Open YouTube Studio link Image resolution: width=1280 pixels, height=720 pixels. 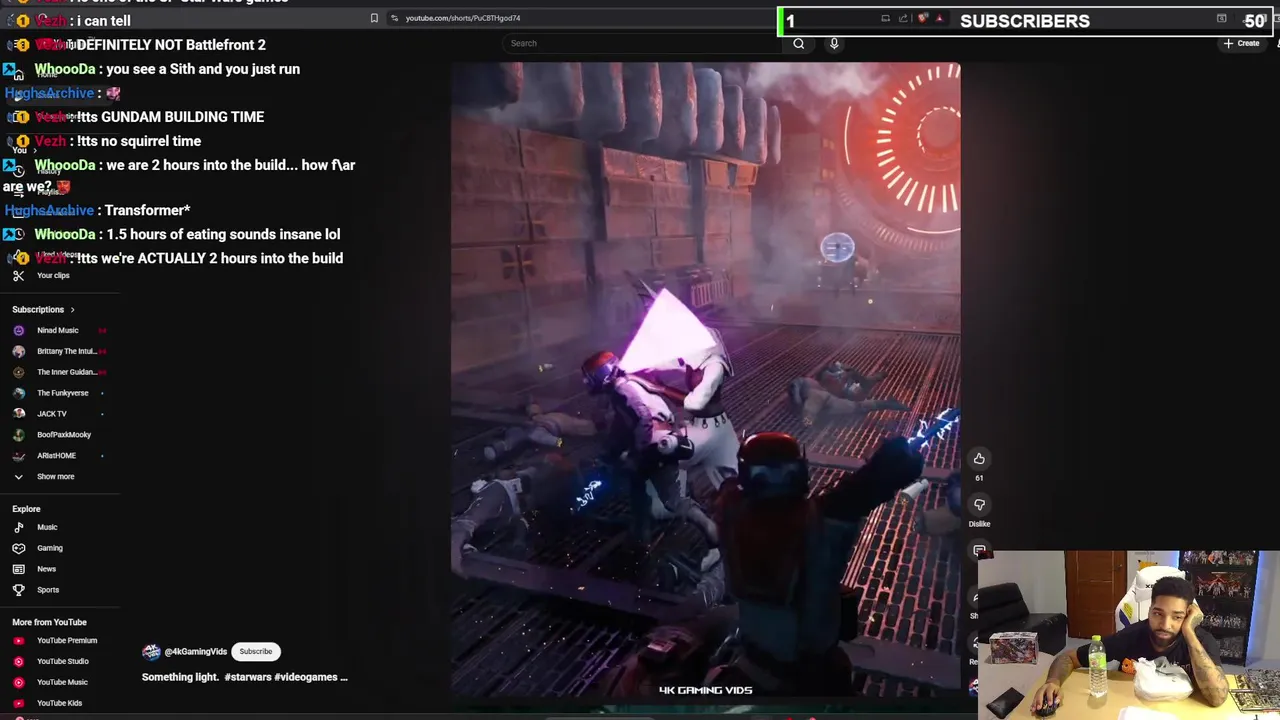(x=51, y=661)
